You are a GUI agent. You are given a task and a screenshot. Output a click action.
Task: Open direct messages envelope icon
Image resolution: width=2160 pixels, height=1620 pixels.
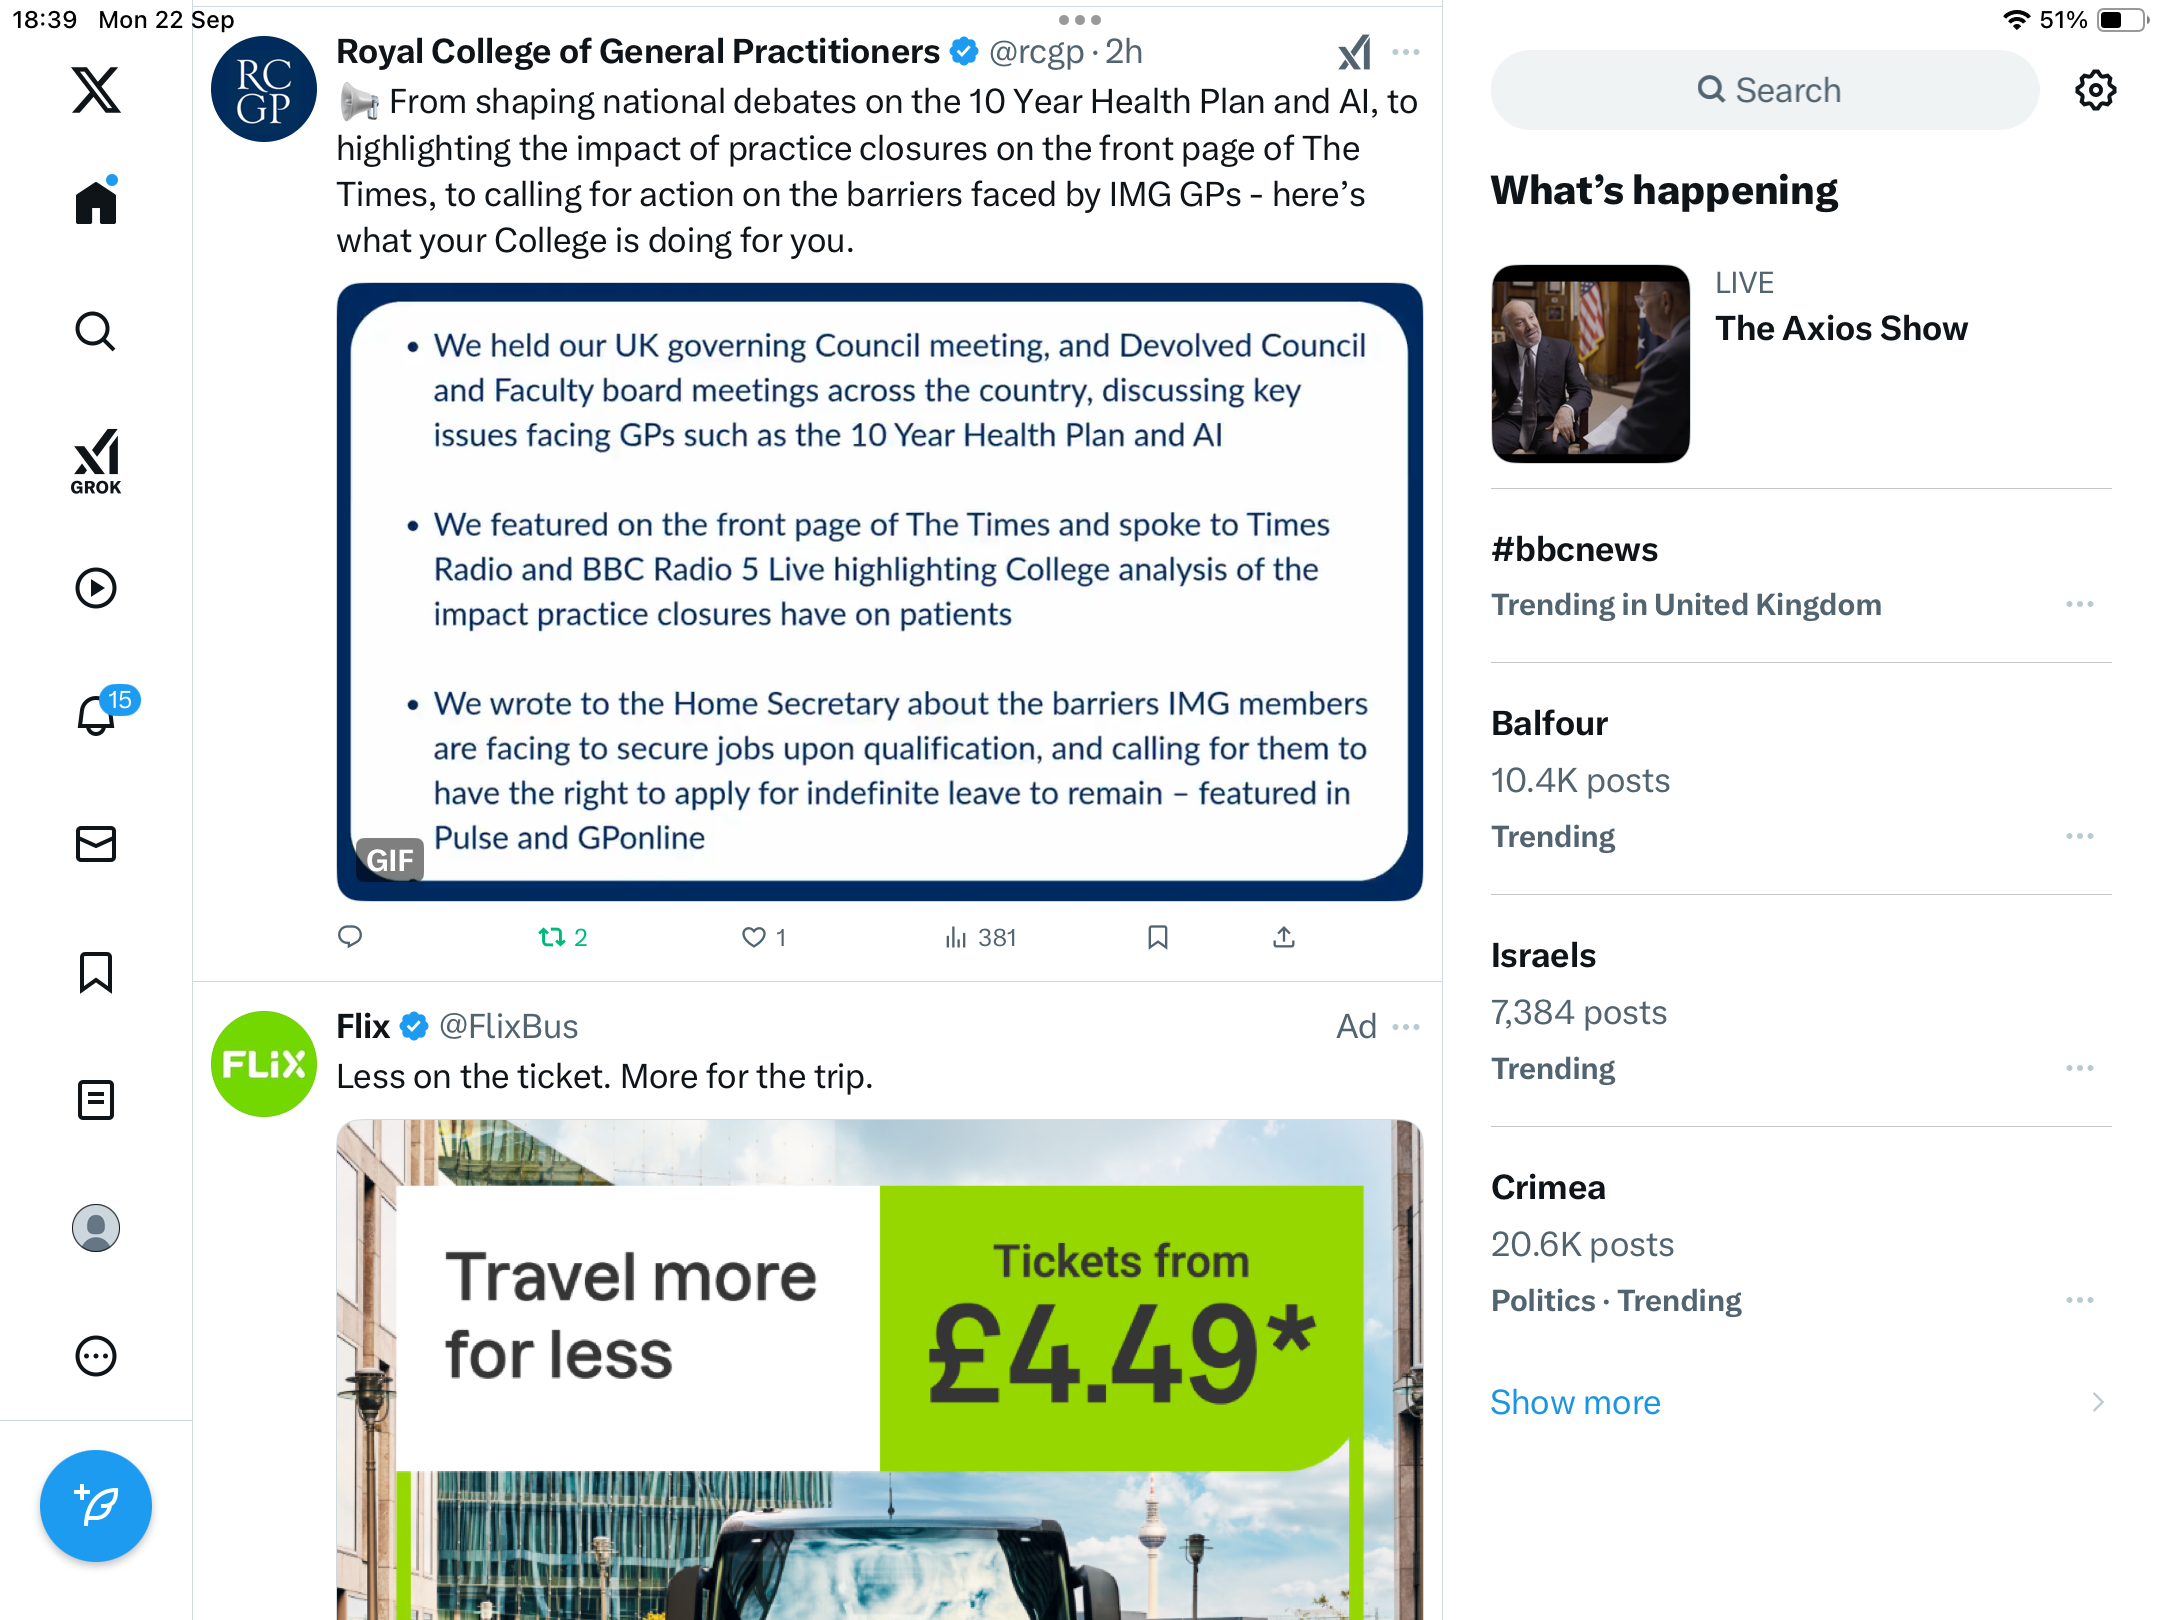pos(96,844)
